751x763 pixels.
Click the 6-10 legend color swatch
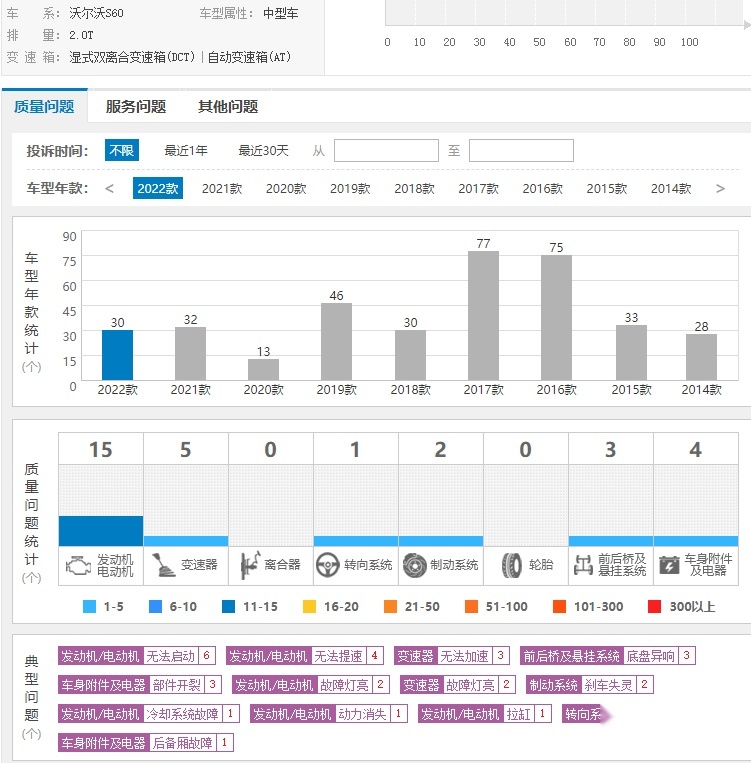155,607
